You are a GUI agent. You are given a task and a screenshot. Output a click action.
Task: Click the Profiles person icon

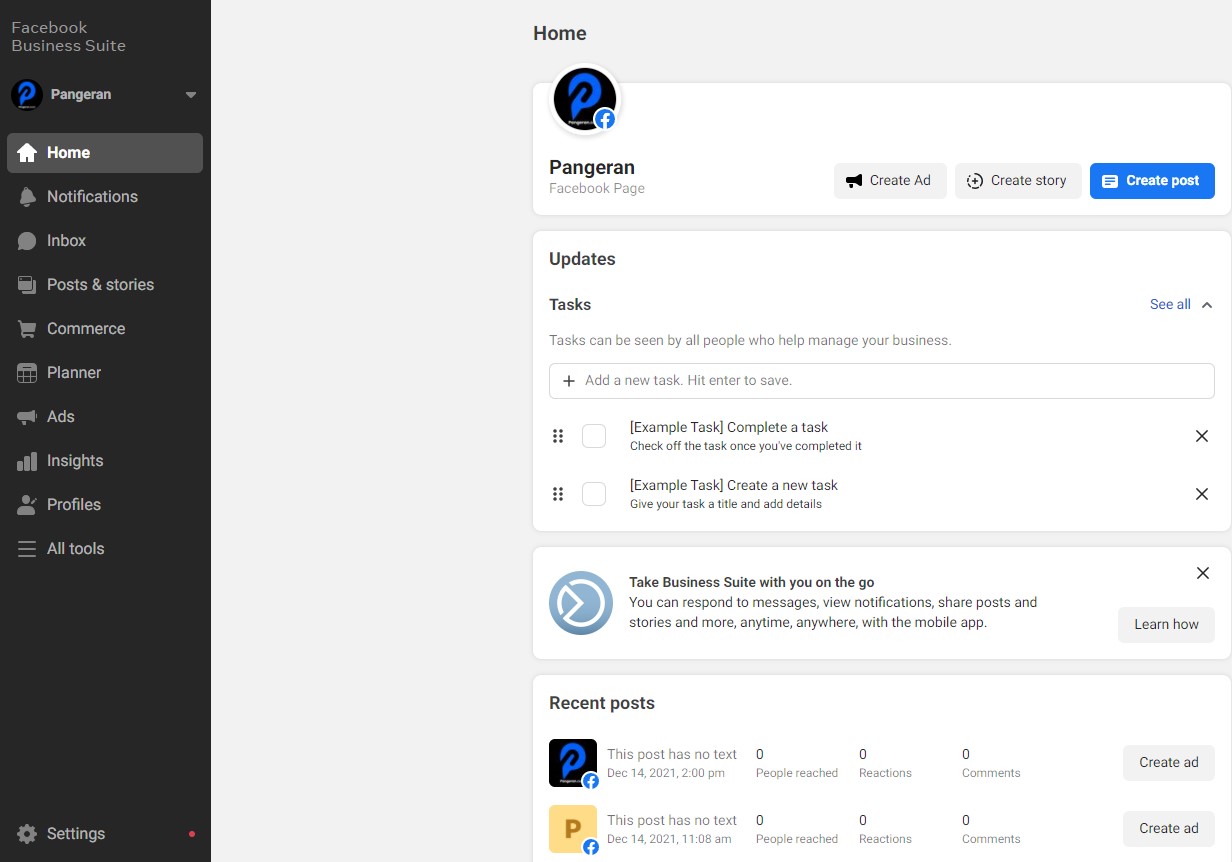(27, 505)
